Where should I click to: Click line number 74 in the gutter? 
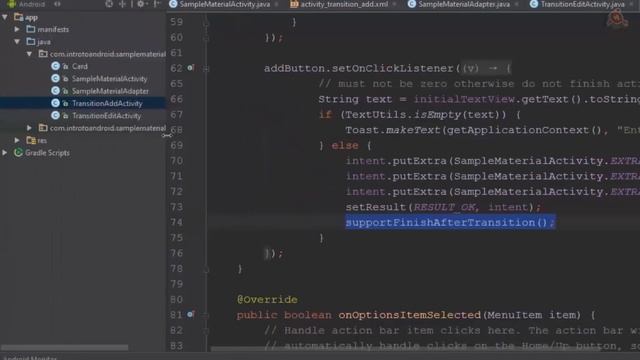[176, 222]
